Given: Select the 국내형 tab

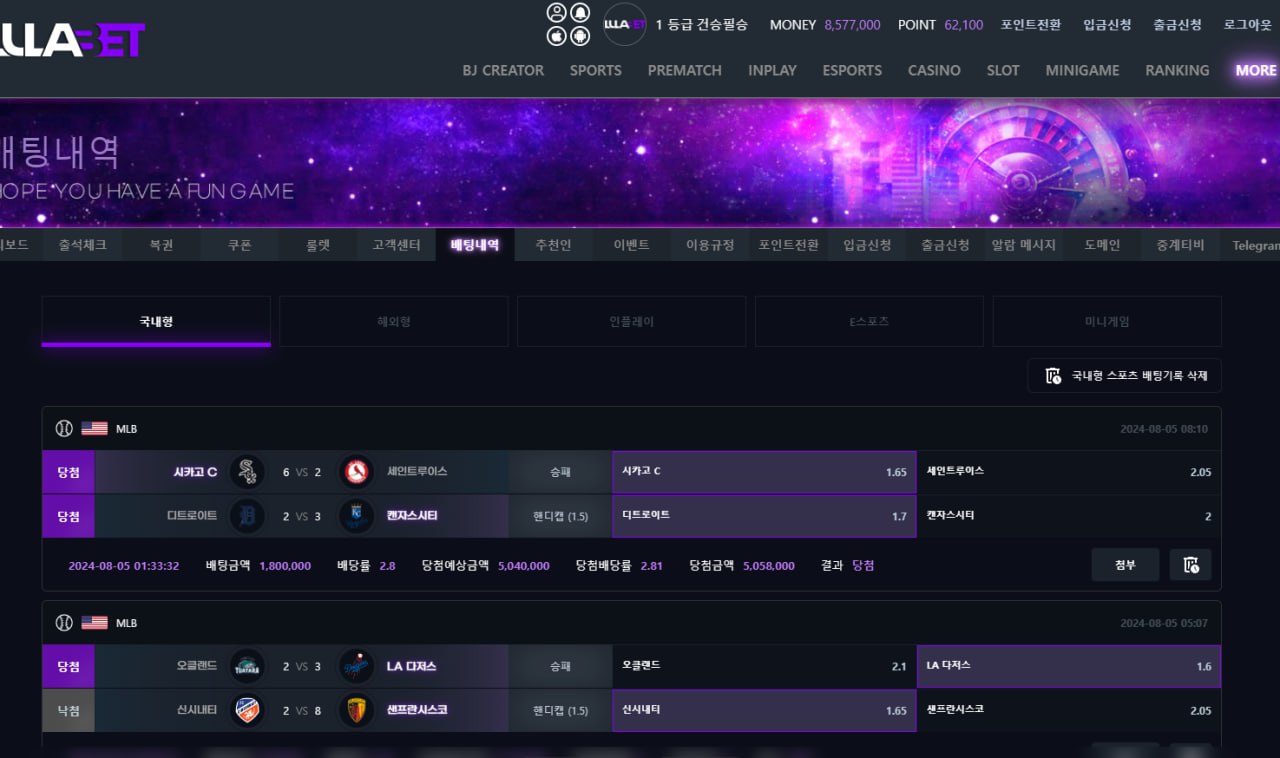Looking at the screenshot, I should pos(156,321).
